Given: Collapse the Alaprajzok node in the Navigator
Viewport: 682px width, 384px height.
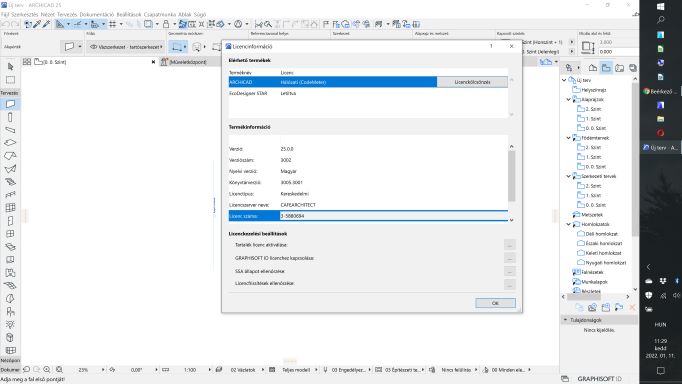Looking at the screenshot, I should (x=568, y=100).
